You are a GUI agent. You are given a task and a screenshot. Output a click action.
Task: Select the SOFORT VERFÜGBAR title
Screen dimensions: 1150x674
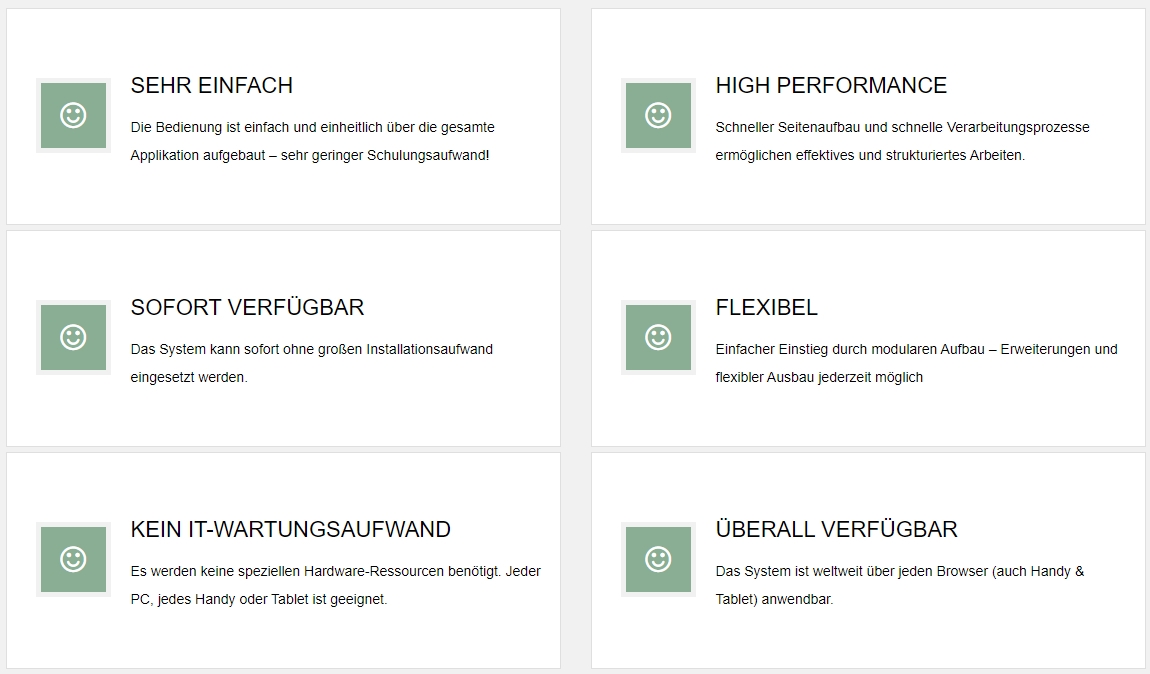247,308
